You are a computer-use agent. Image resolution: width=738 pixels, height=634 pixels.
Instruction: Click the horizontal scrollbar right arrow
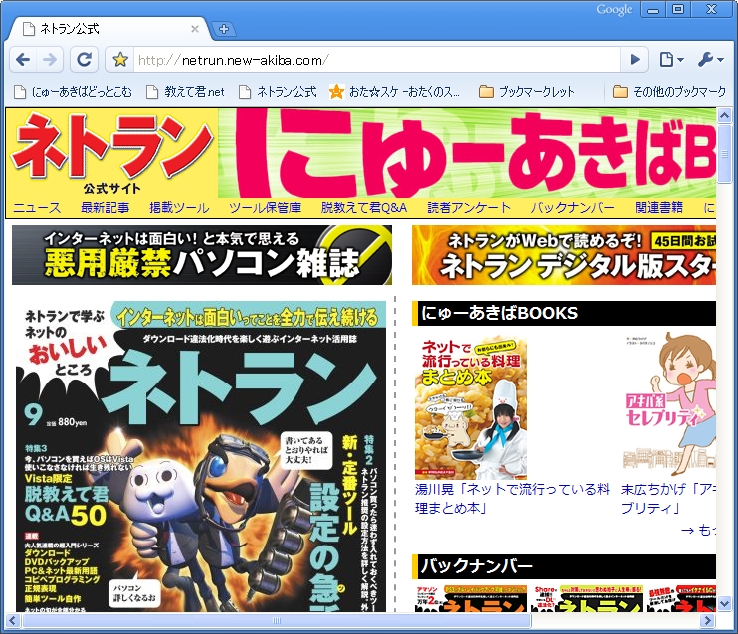tap(707, 620)
